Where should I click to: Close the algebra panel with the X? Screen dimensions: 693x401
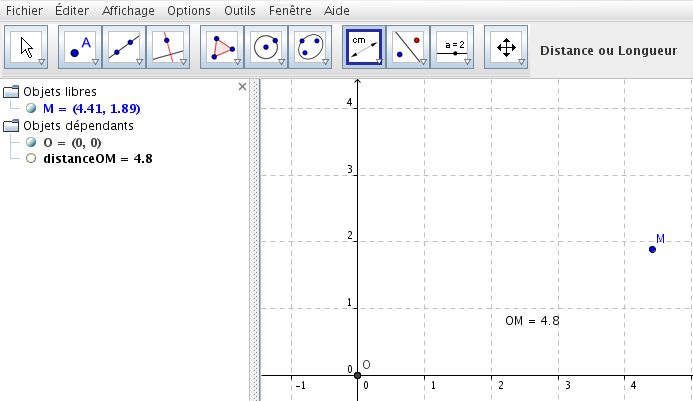tap(241, 87)
